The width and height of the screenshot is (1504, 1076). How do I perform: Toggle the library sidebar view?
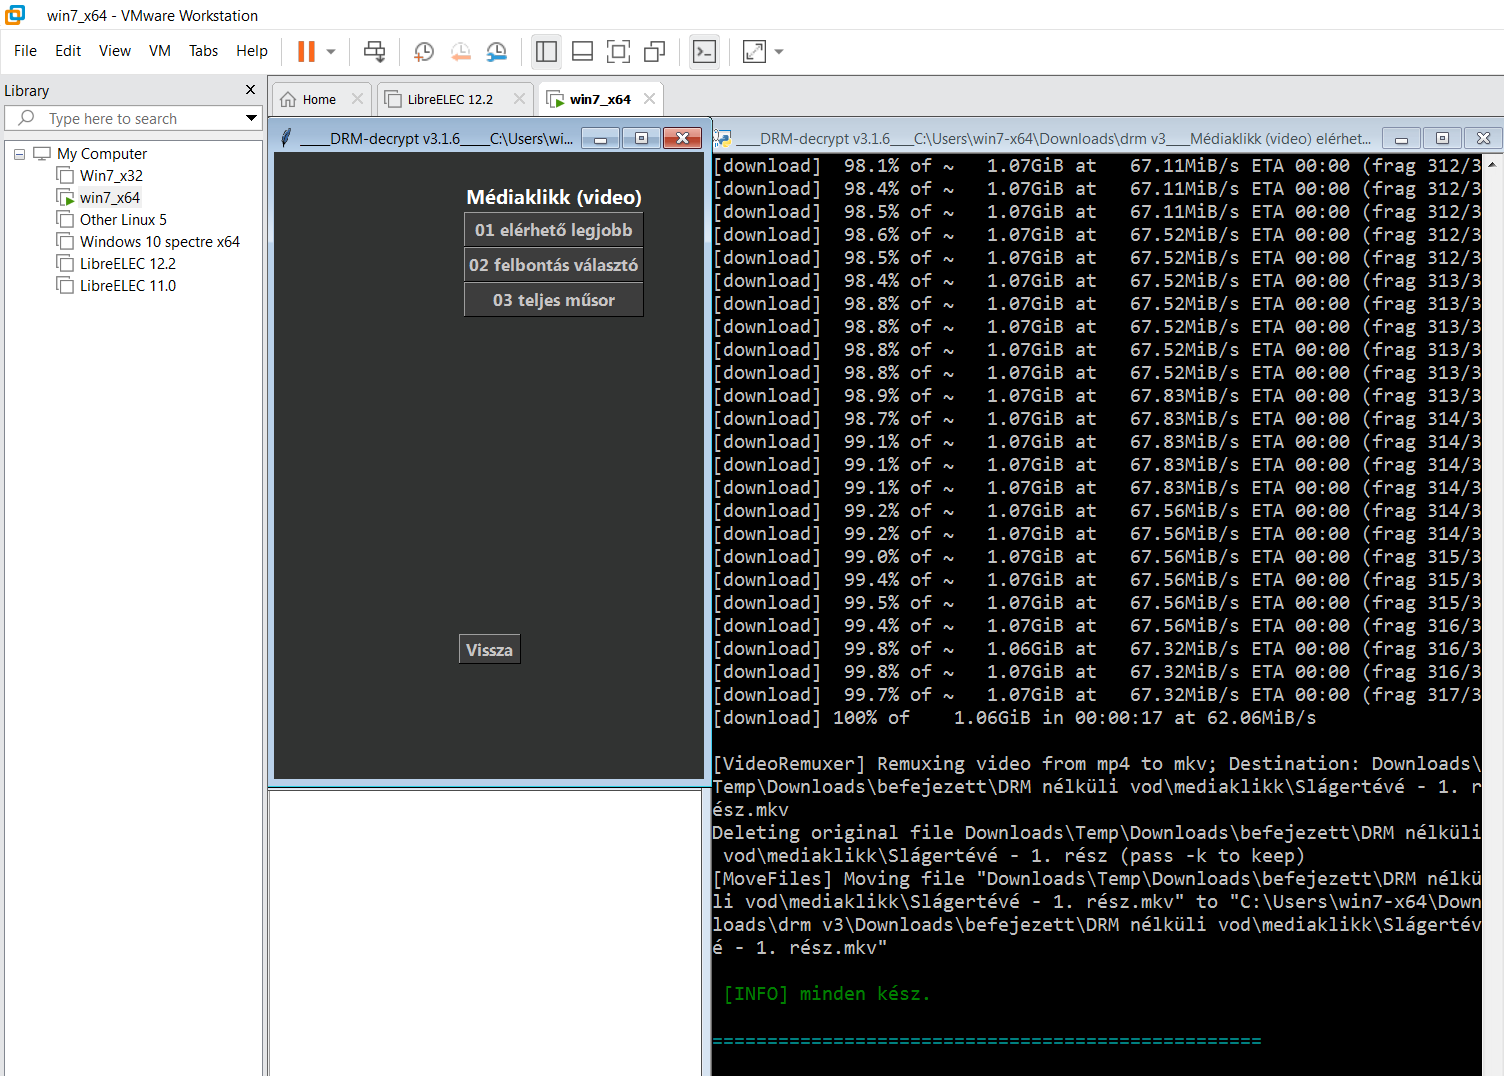[x=546, y=51]
